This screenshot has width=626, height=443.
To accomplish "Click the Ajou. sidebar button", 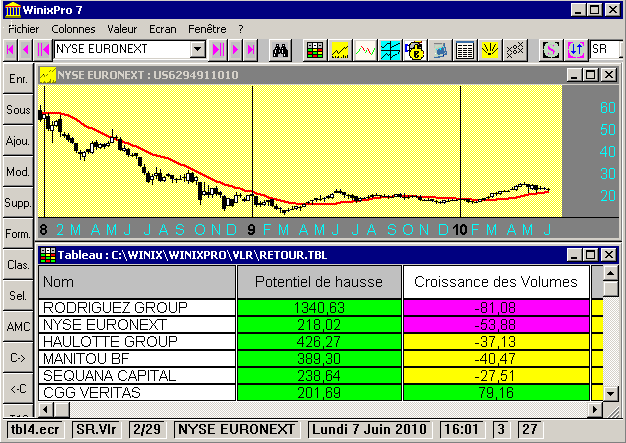I will [x=18, y=141].
